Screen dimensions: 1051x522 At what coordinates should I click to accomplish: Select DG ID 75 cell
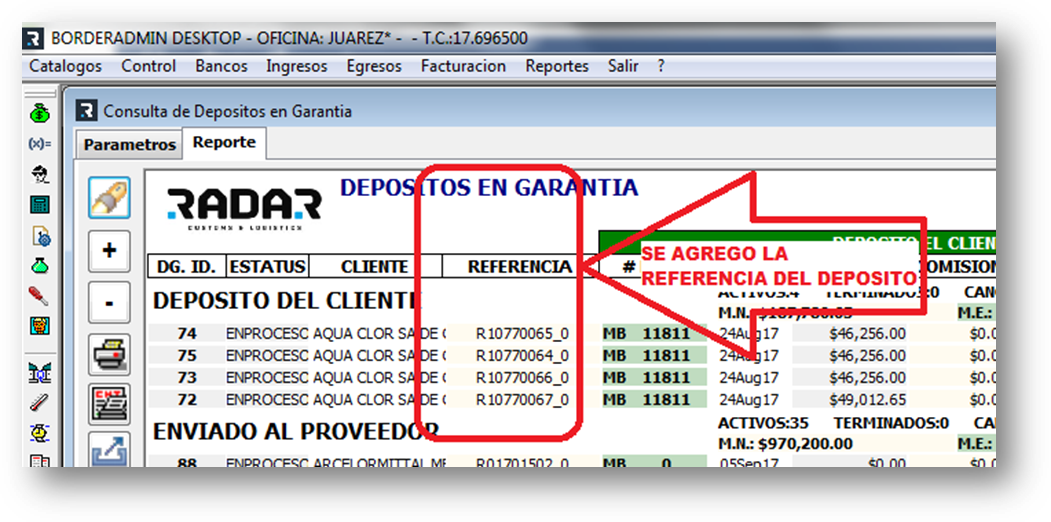pos(187,355)
